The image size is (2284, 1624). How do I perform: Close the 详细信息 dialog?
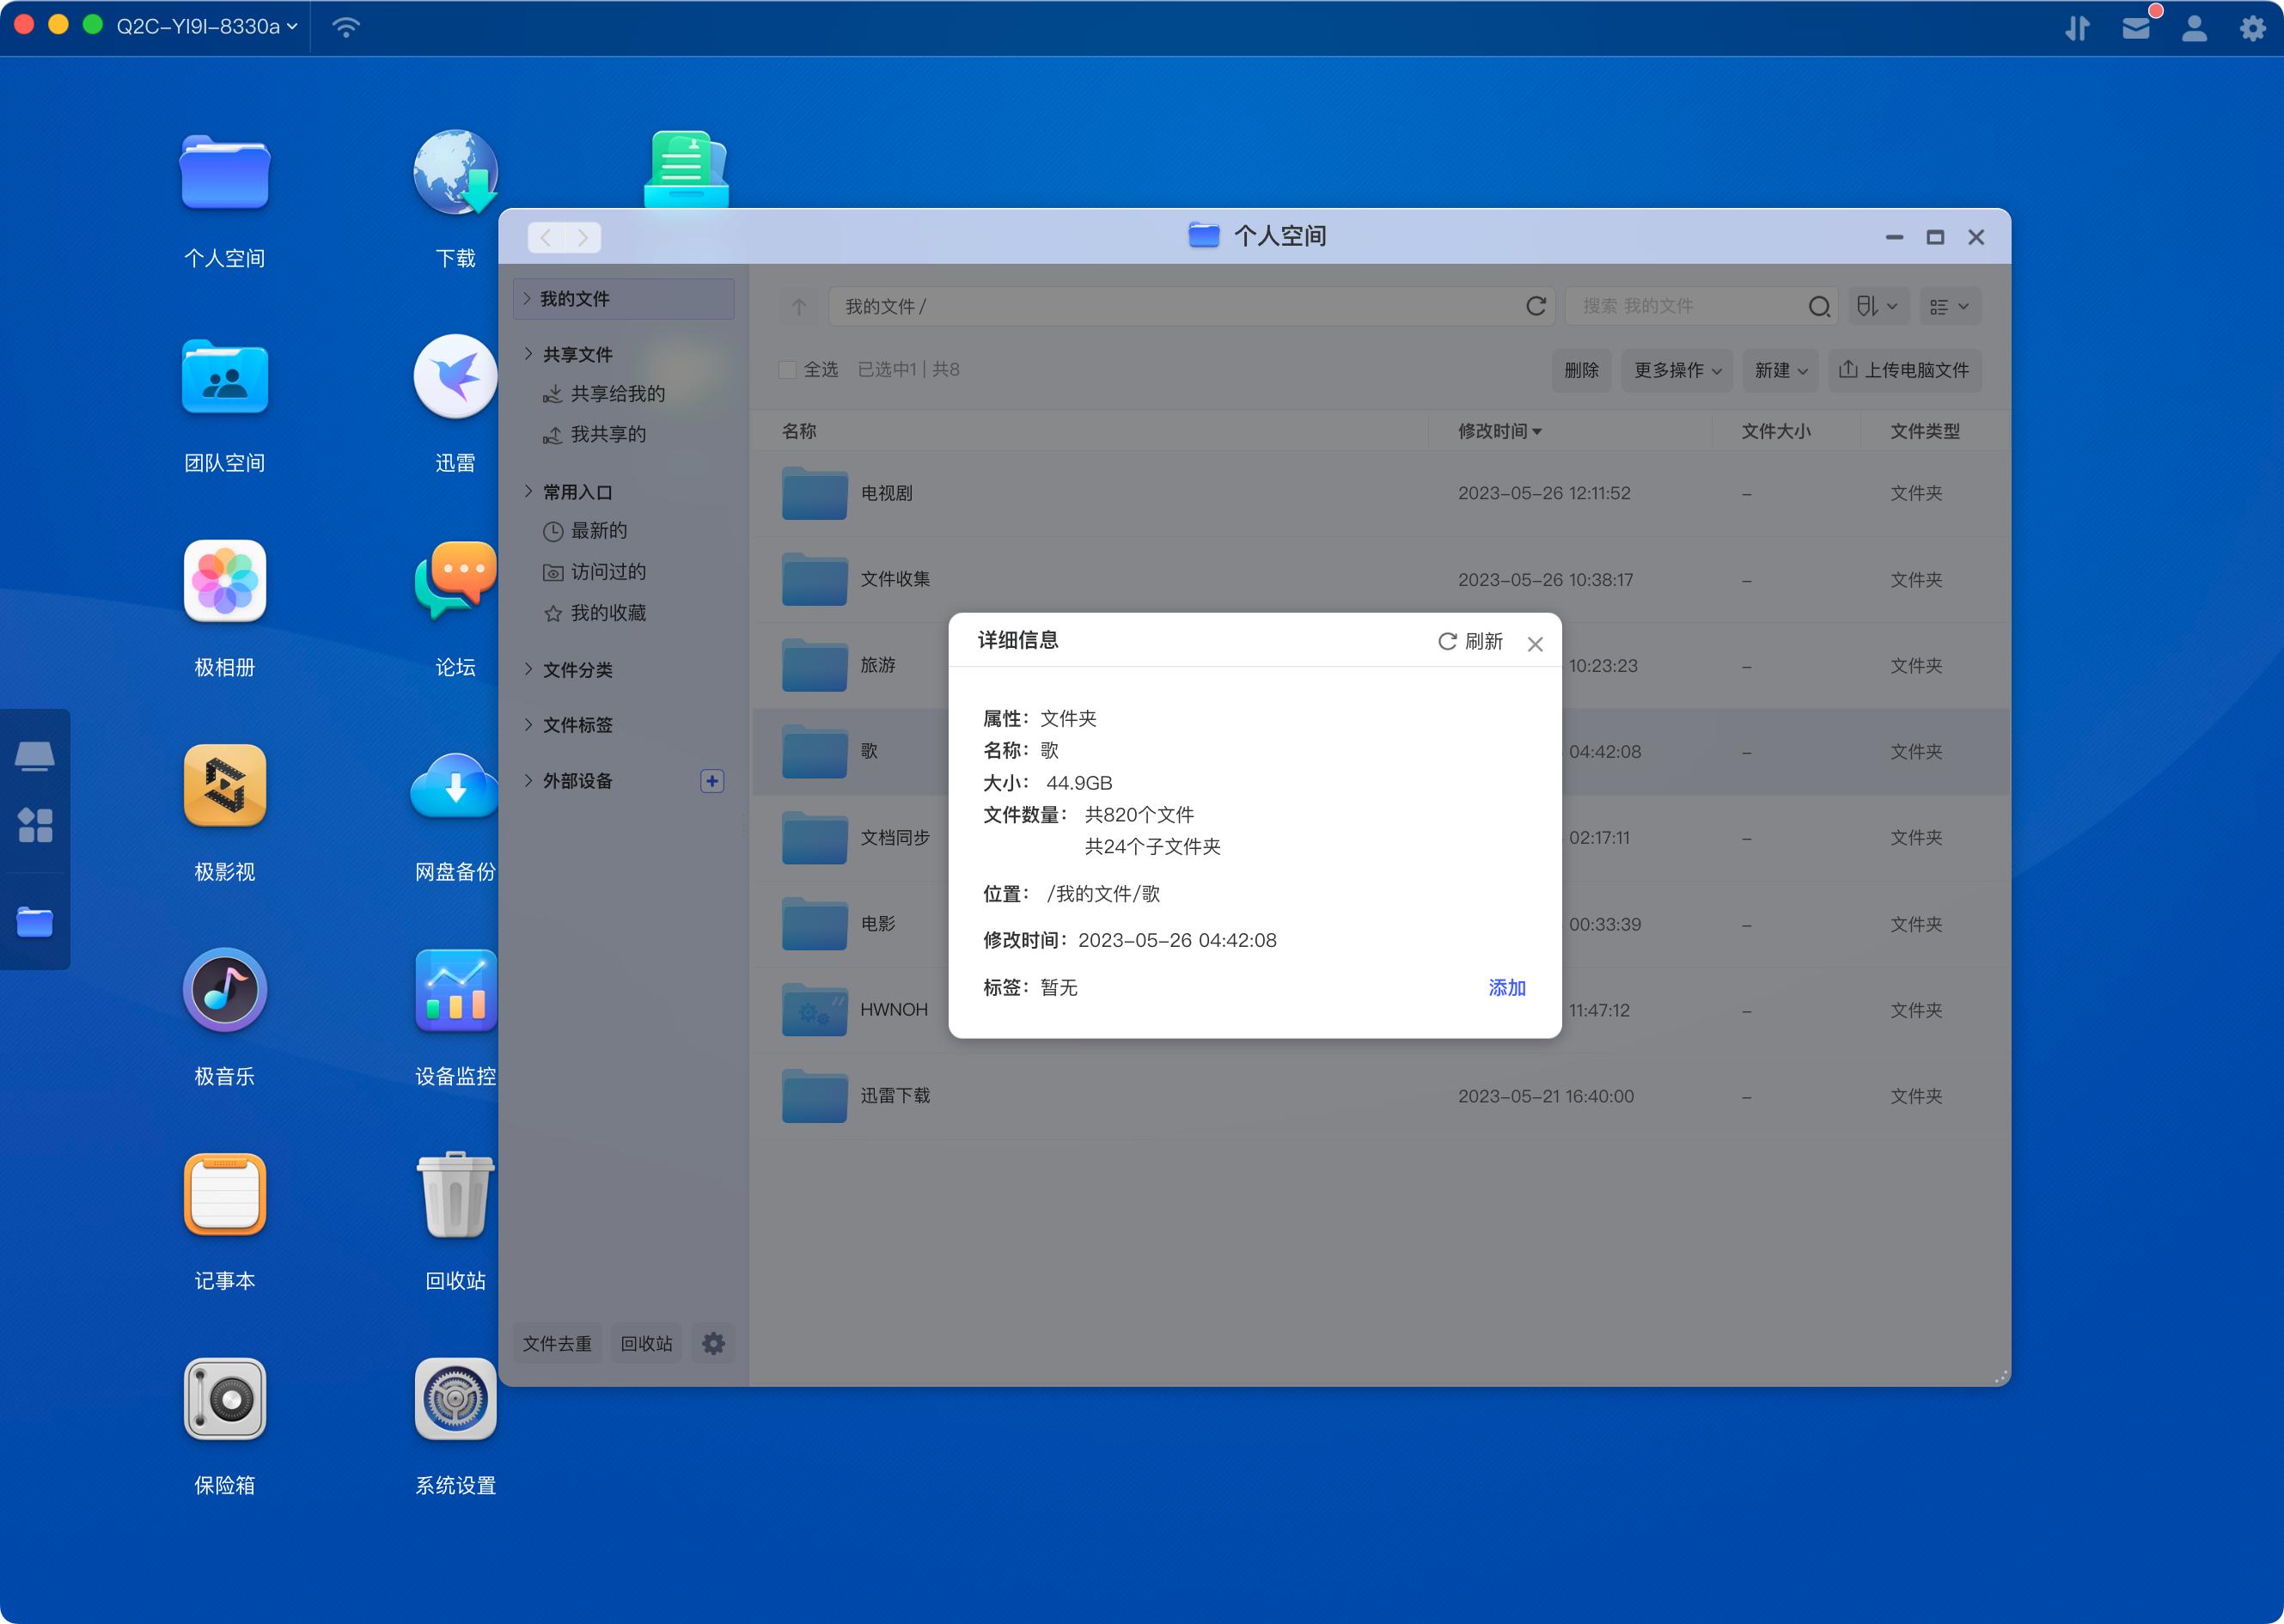pos(1534,644)
